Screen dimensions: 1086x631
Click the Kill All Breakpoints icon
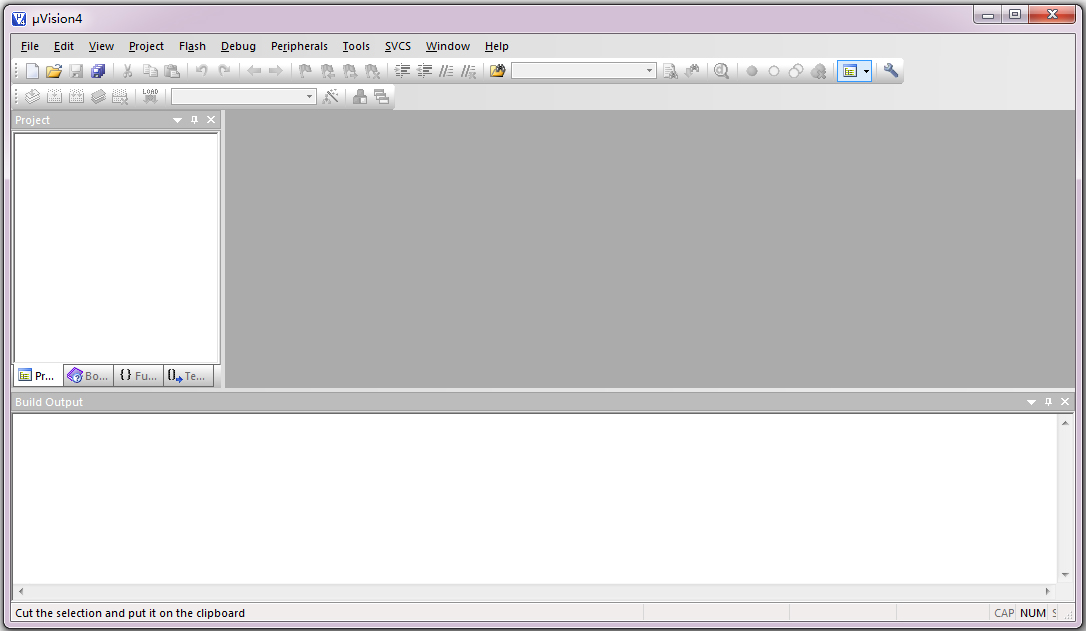click(x=818, y=71)
